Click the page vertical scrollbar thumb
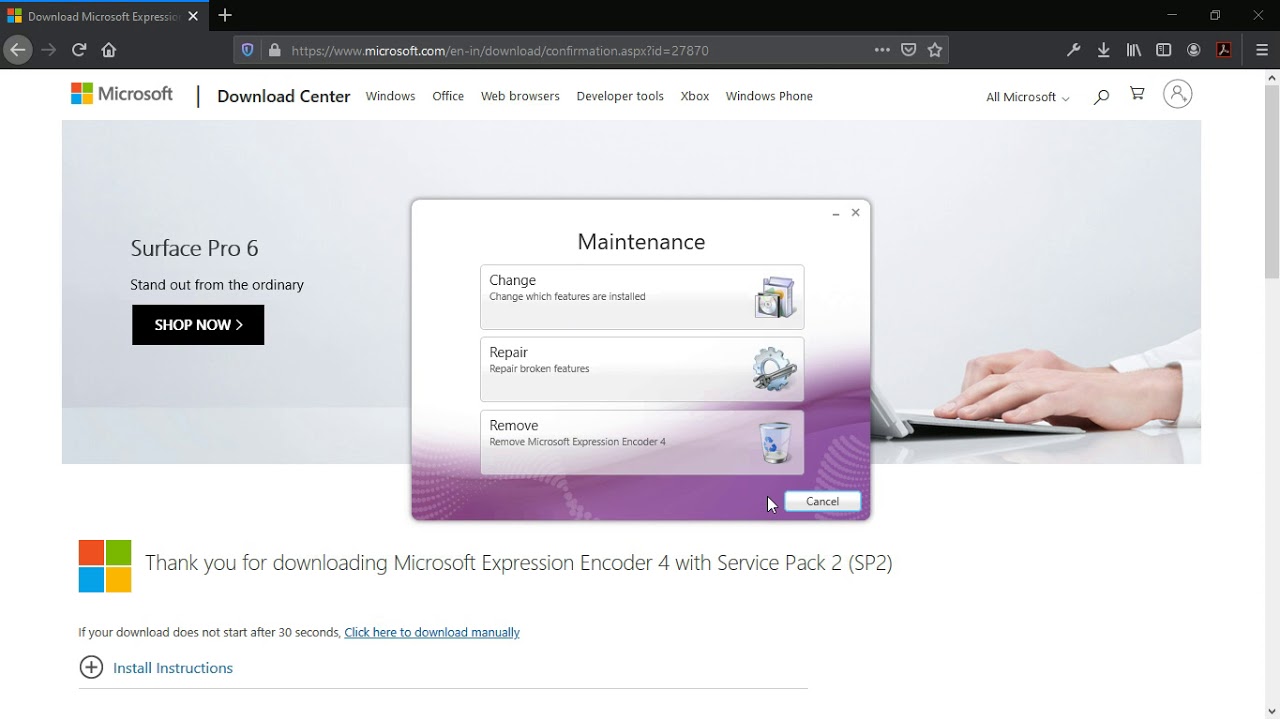 (x=1272, y=180)
